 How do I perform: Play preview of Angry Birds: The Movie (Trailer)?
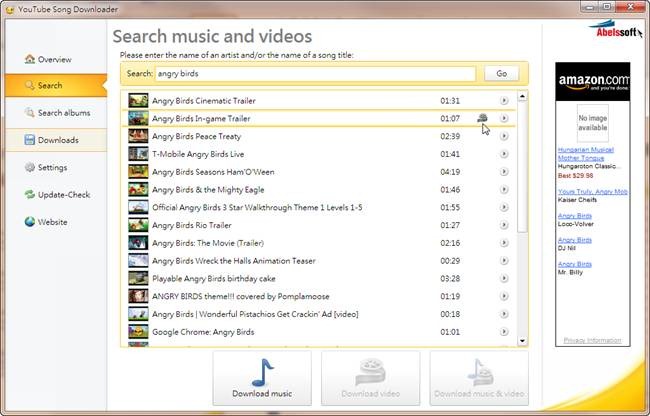504,243
